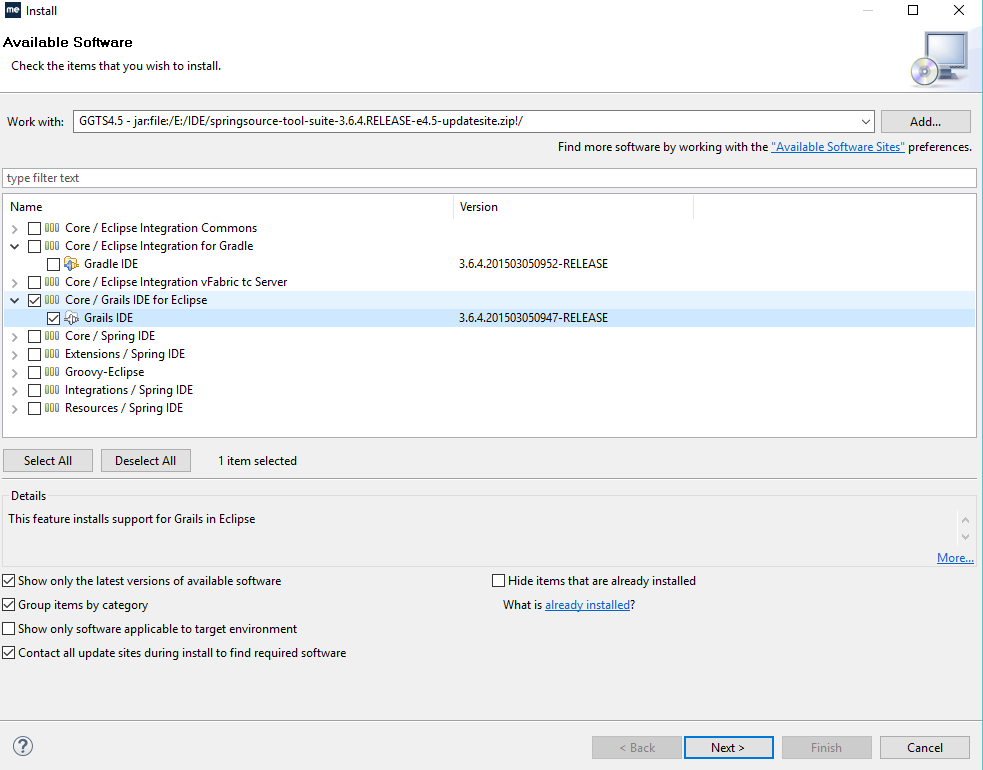
Task: Open the Work with dropdown arrow
Action: pyautogui.click(x=865, y=122)
